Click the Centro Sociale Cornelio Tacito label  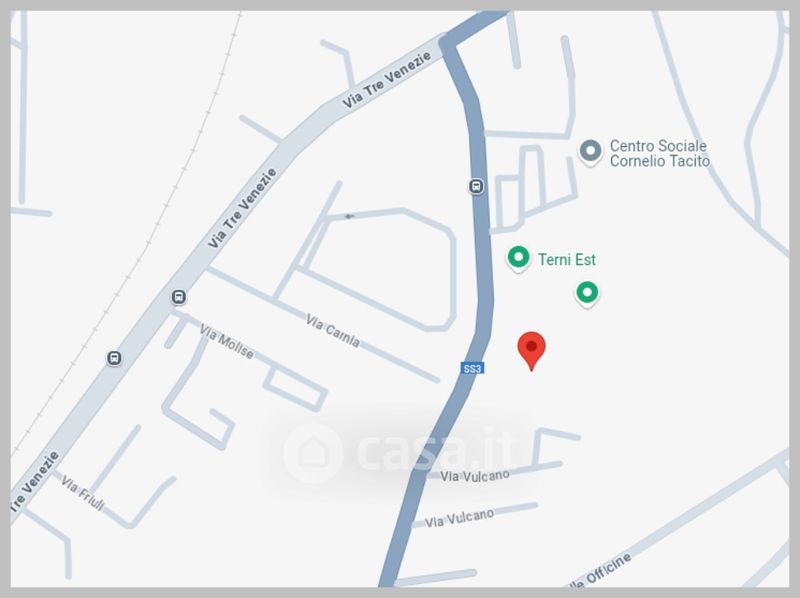(660, 154)
